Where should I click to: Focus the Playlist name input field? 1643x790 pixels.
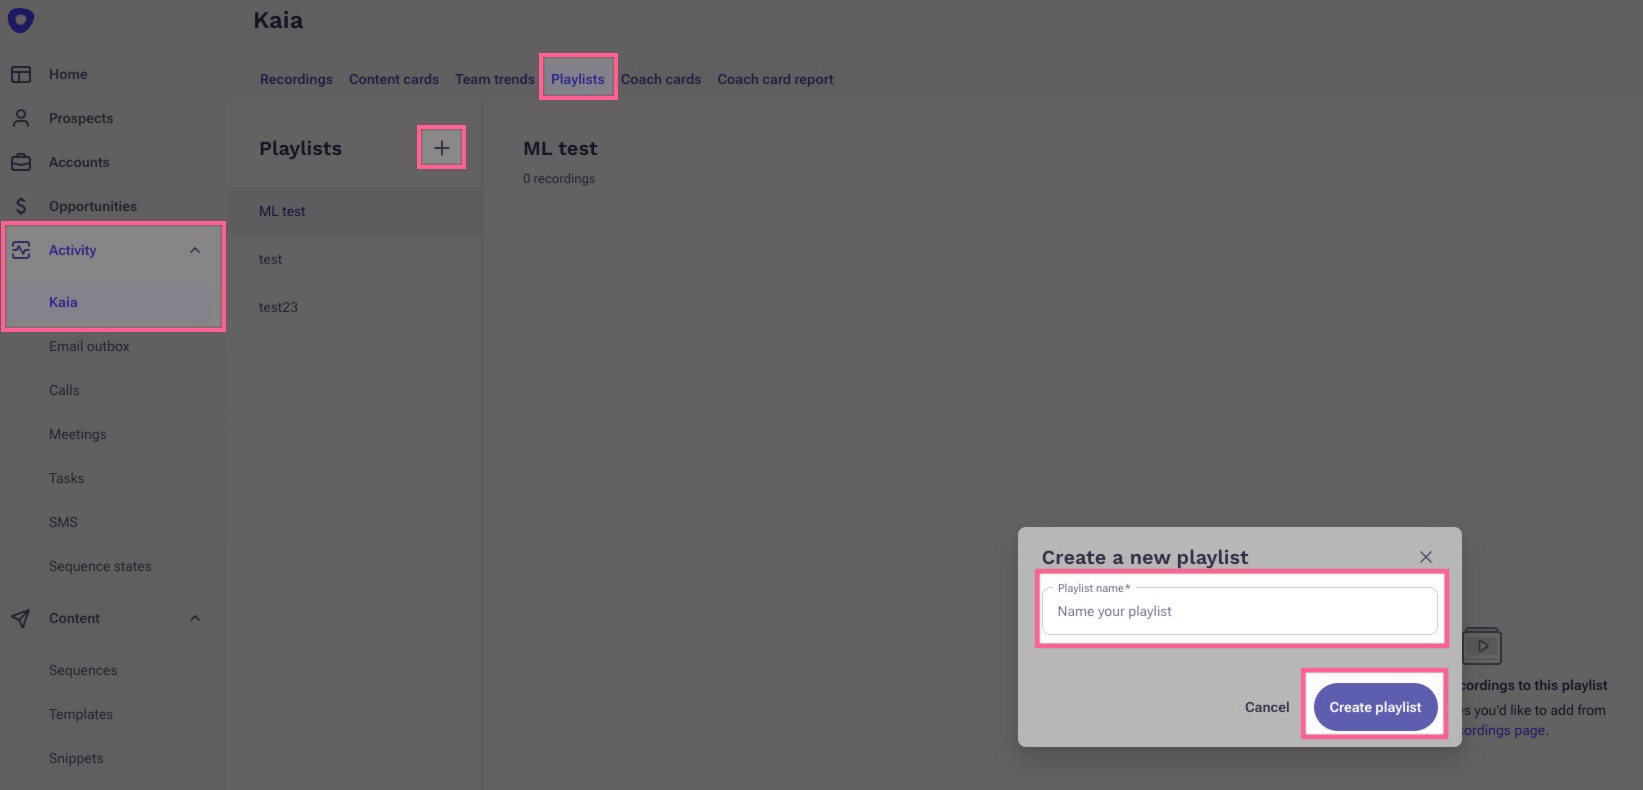[1240, 611]
